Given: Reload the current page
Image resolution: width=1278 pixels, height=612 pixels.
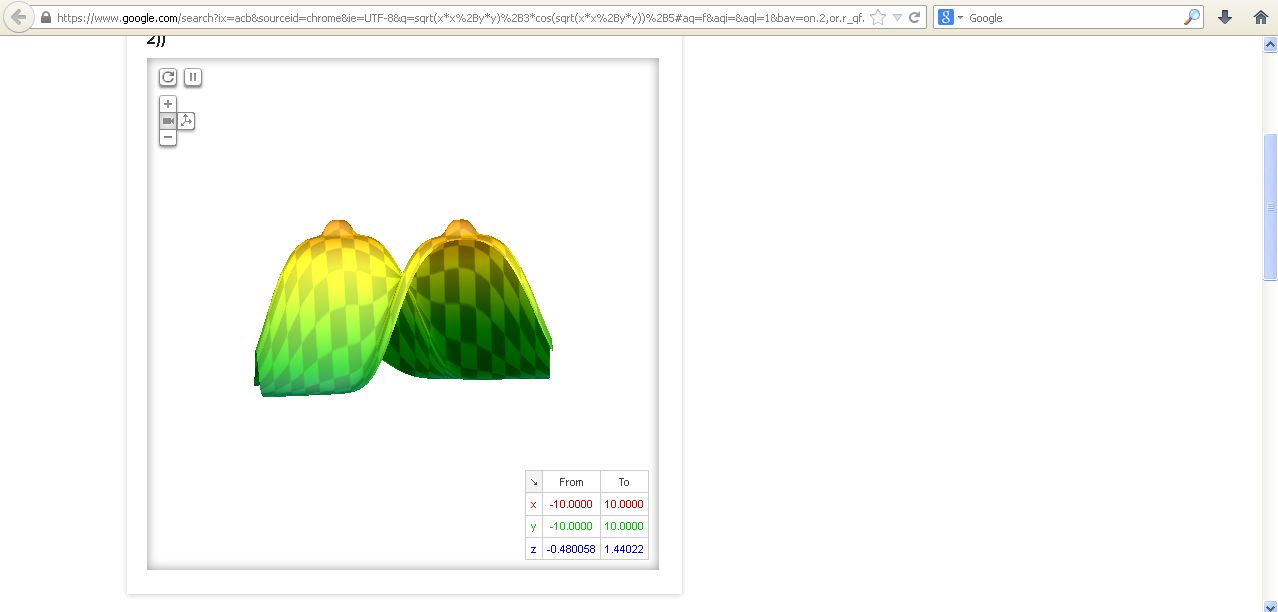Looking at the screenshot, I should point(914,17).
